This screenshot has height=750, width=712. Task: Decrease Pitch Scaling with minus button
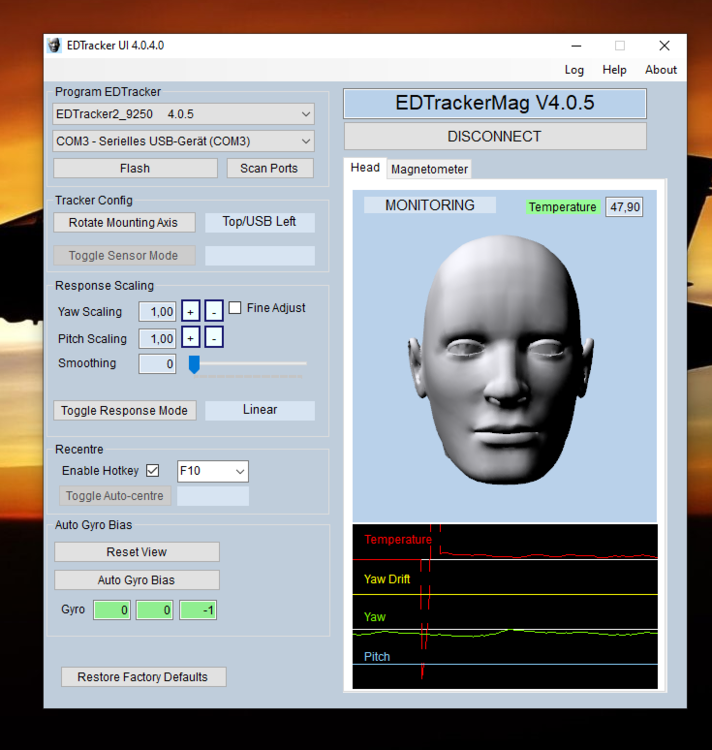click(213, 338)
